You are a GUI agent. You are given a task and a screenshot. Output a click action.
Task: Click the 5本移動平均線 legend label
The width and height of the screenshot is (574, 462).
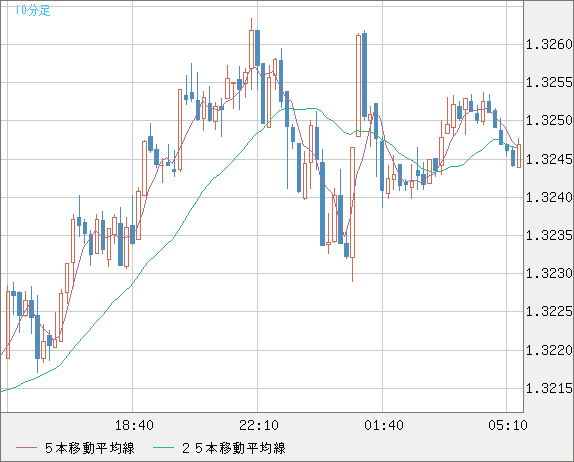[x=90, y=448]
